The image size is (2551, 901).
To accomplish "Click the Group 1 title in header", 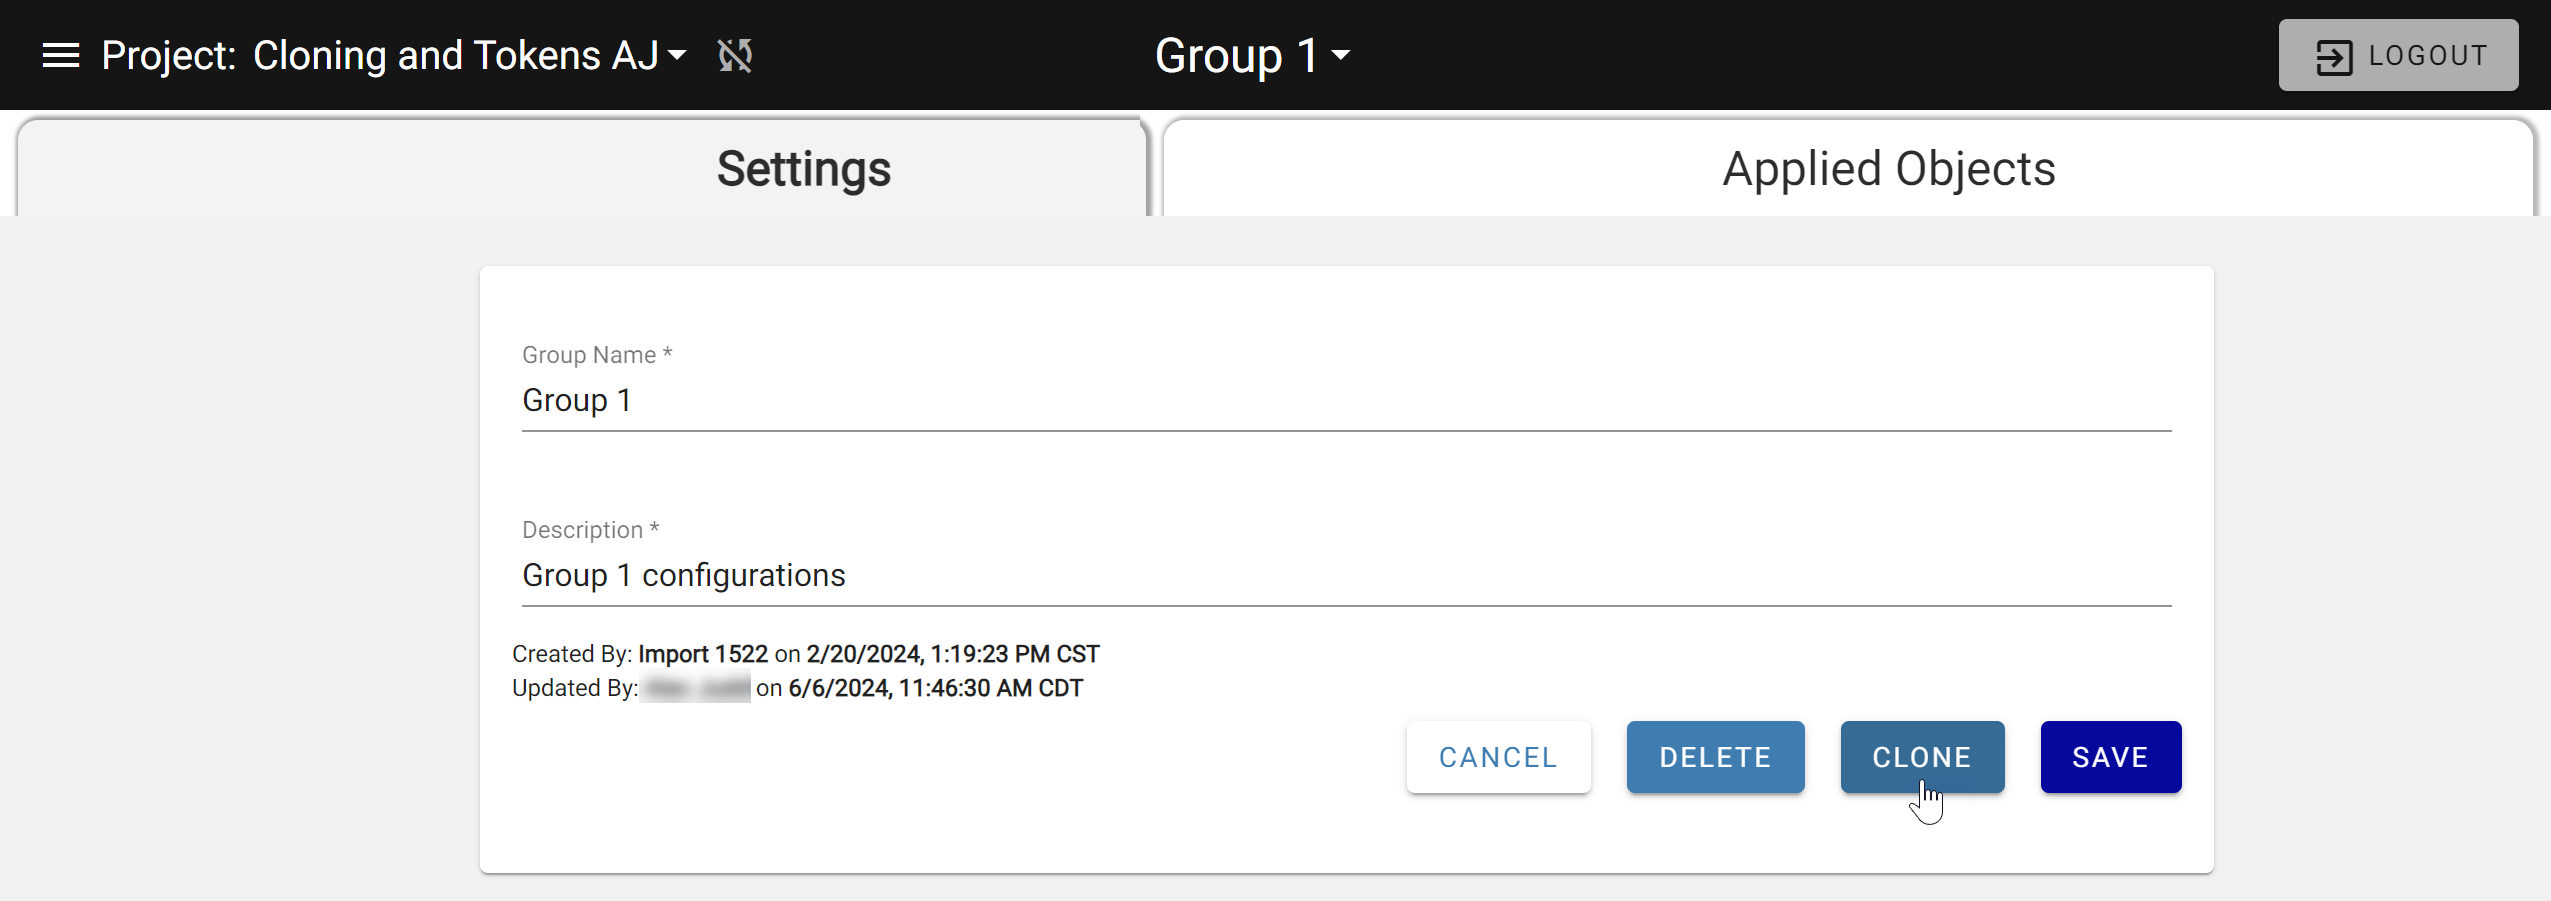I will 1237,56.
